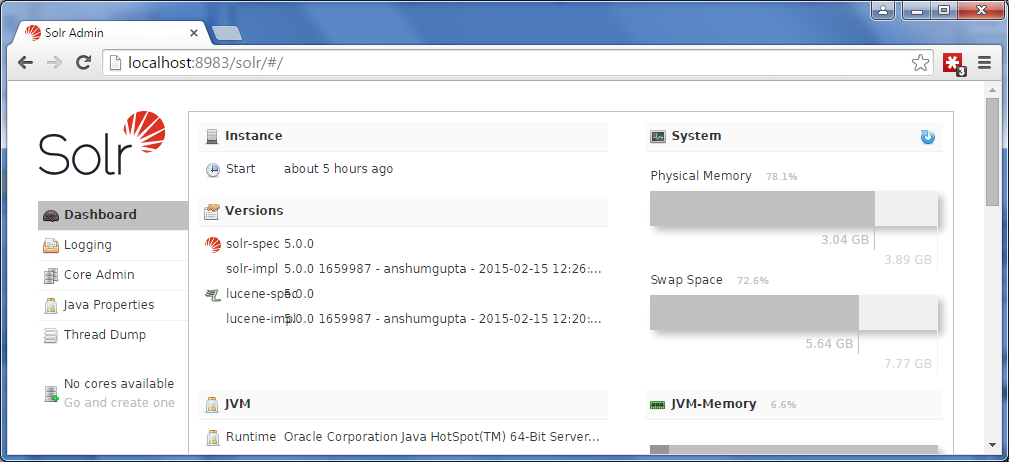Click the solr-impl version string
Image resolution: width=1009 pixels, height=462 pixels.
pos(443,269)
